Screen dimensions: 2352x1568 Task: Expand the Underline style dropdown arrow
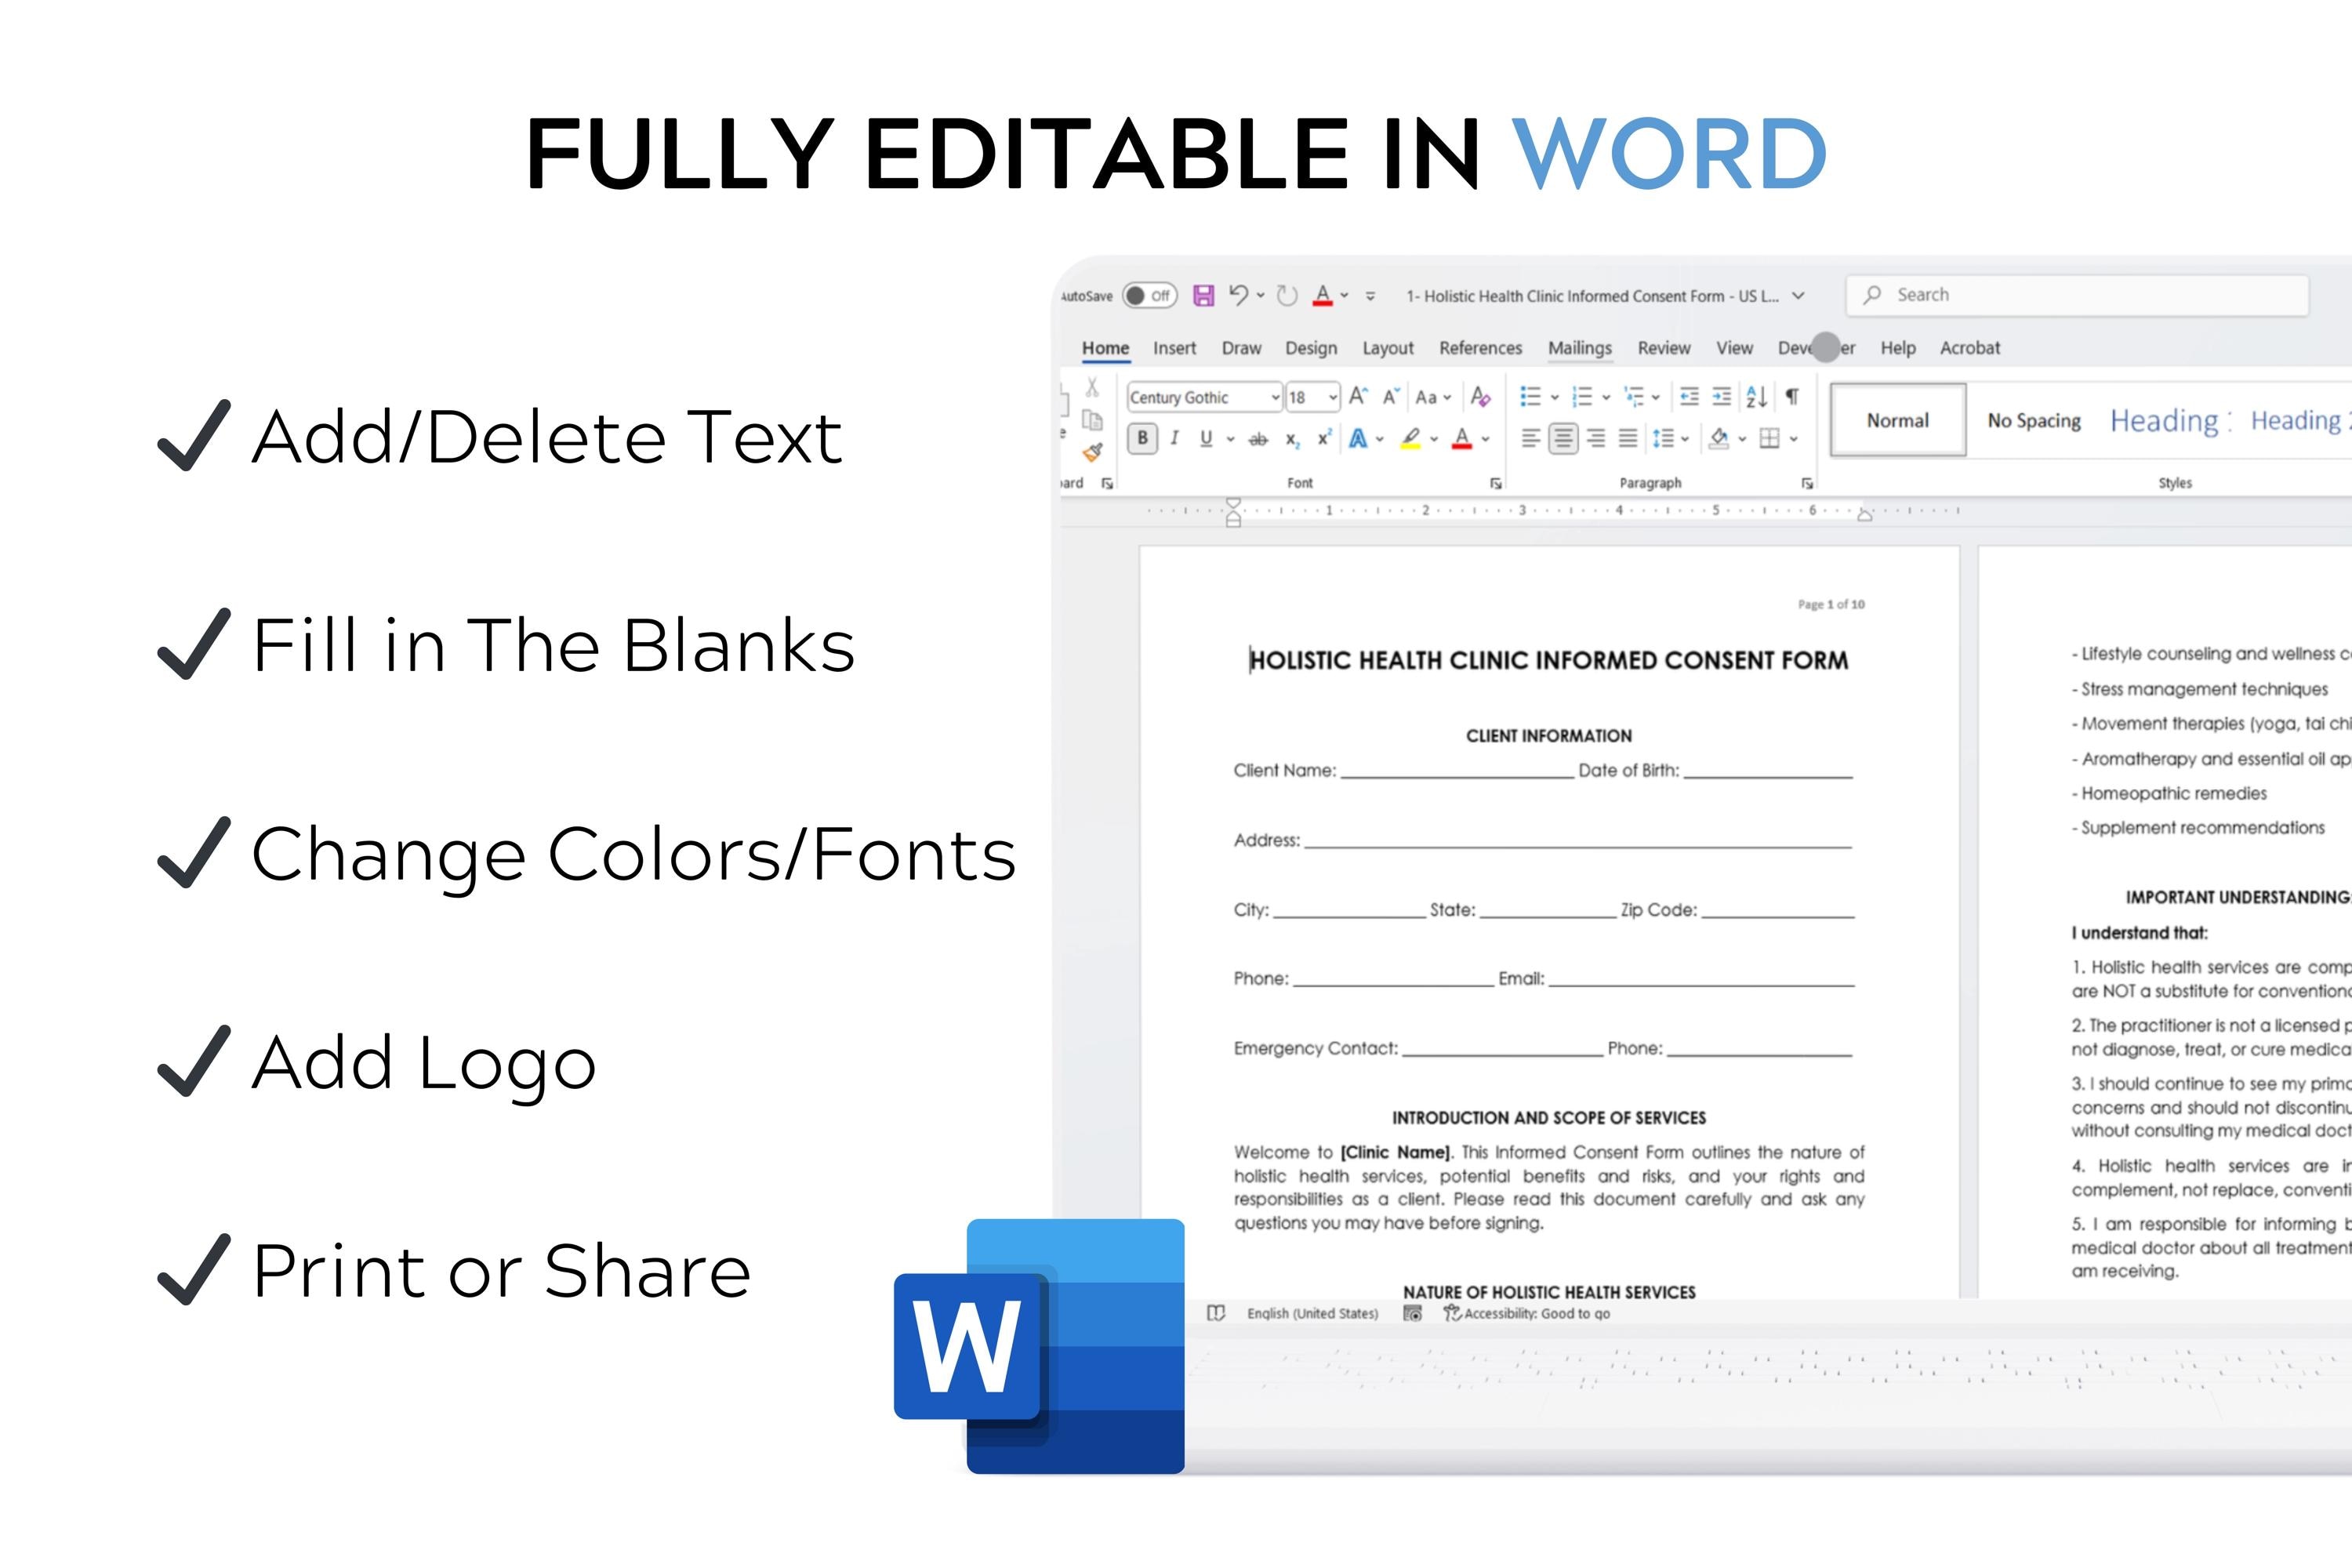coord(1230,439)
